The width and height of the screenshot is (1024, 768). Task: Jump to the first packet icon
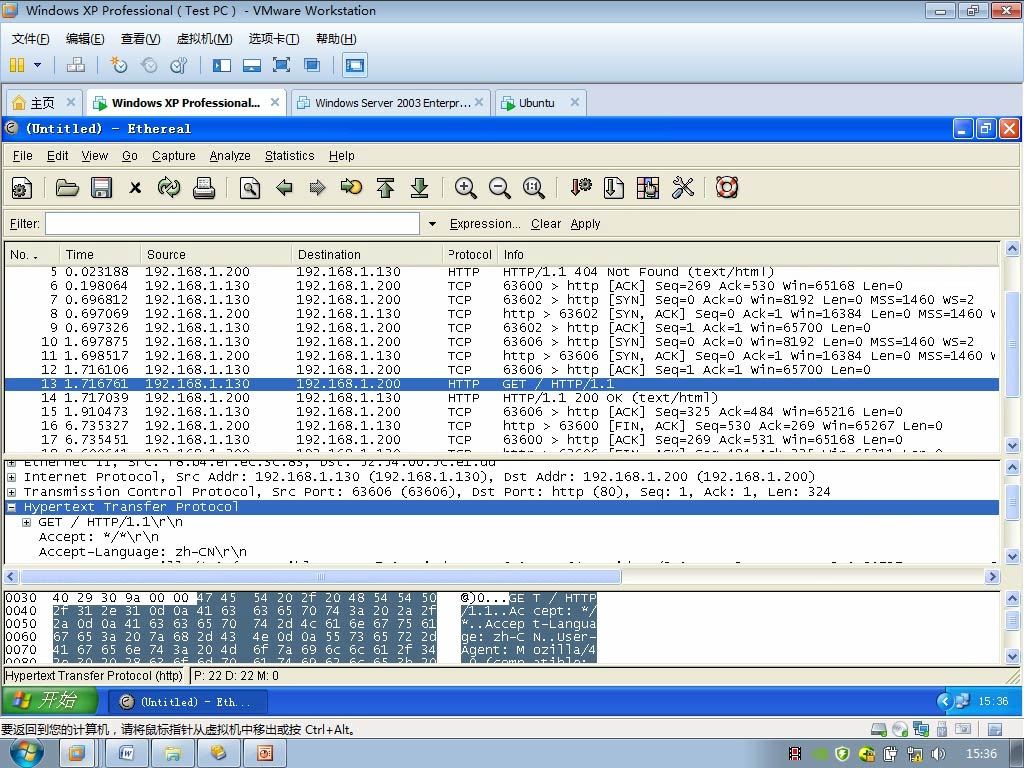click(385, 188)
